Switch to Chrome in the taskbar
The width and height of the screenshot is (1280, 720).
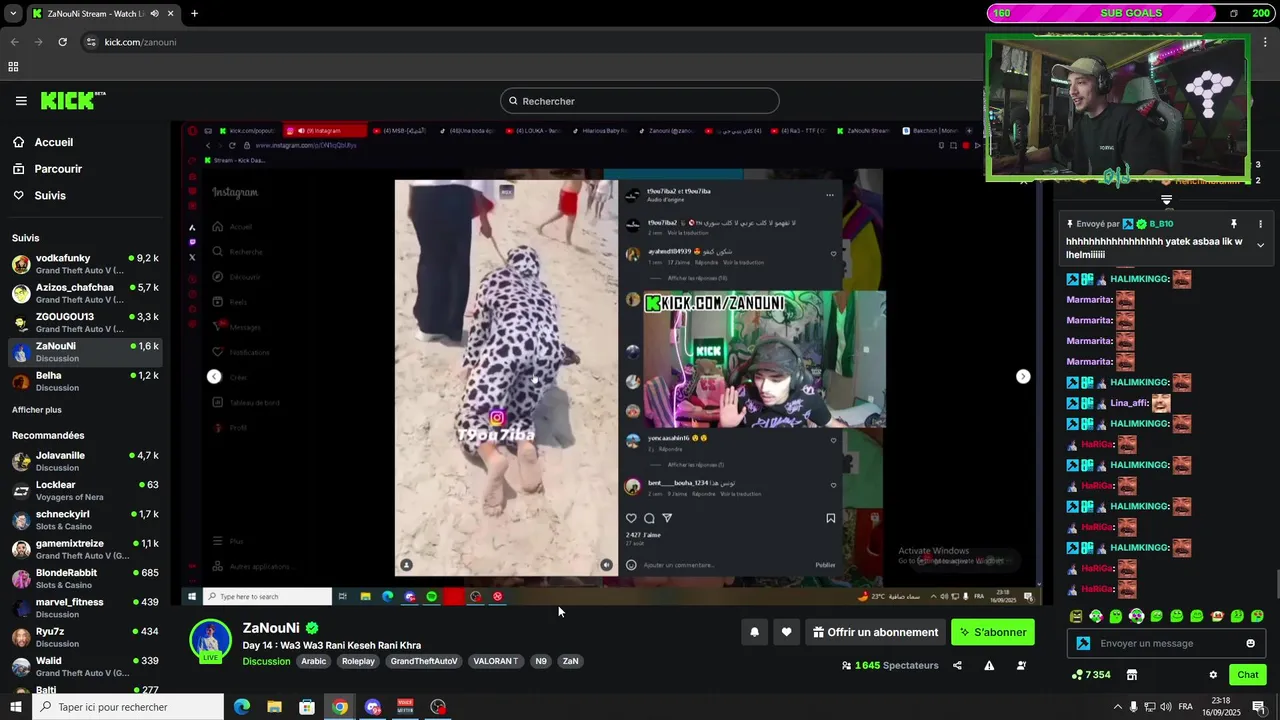[x=340, y=707]
